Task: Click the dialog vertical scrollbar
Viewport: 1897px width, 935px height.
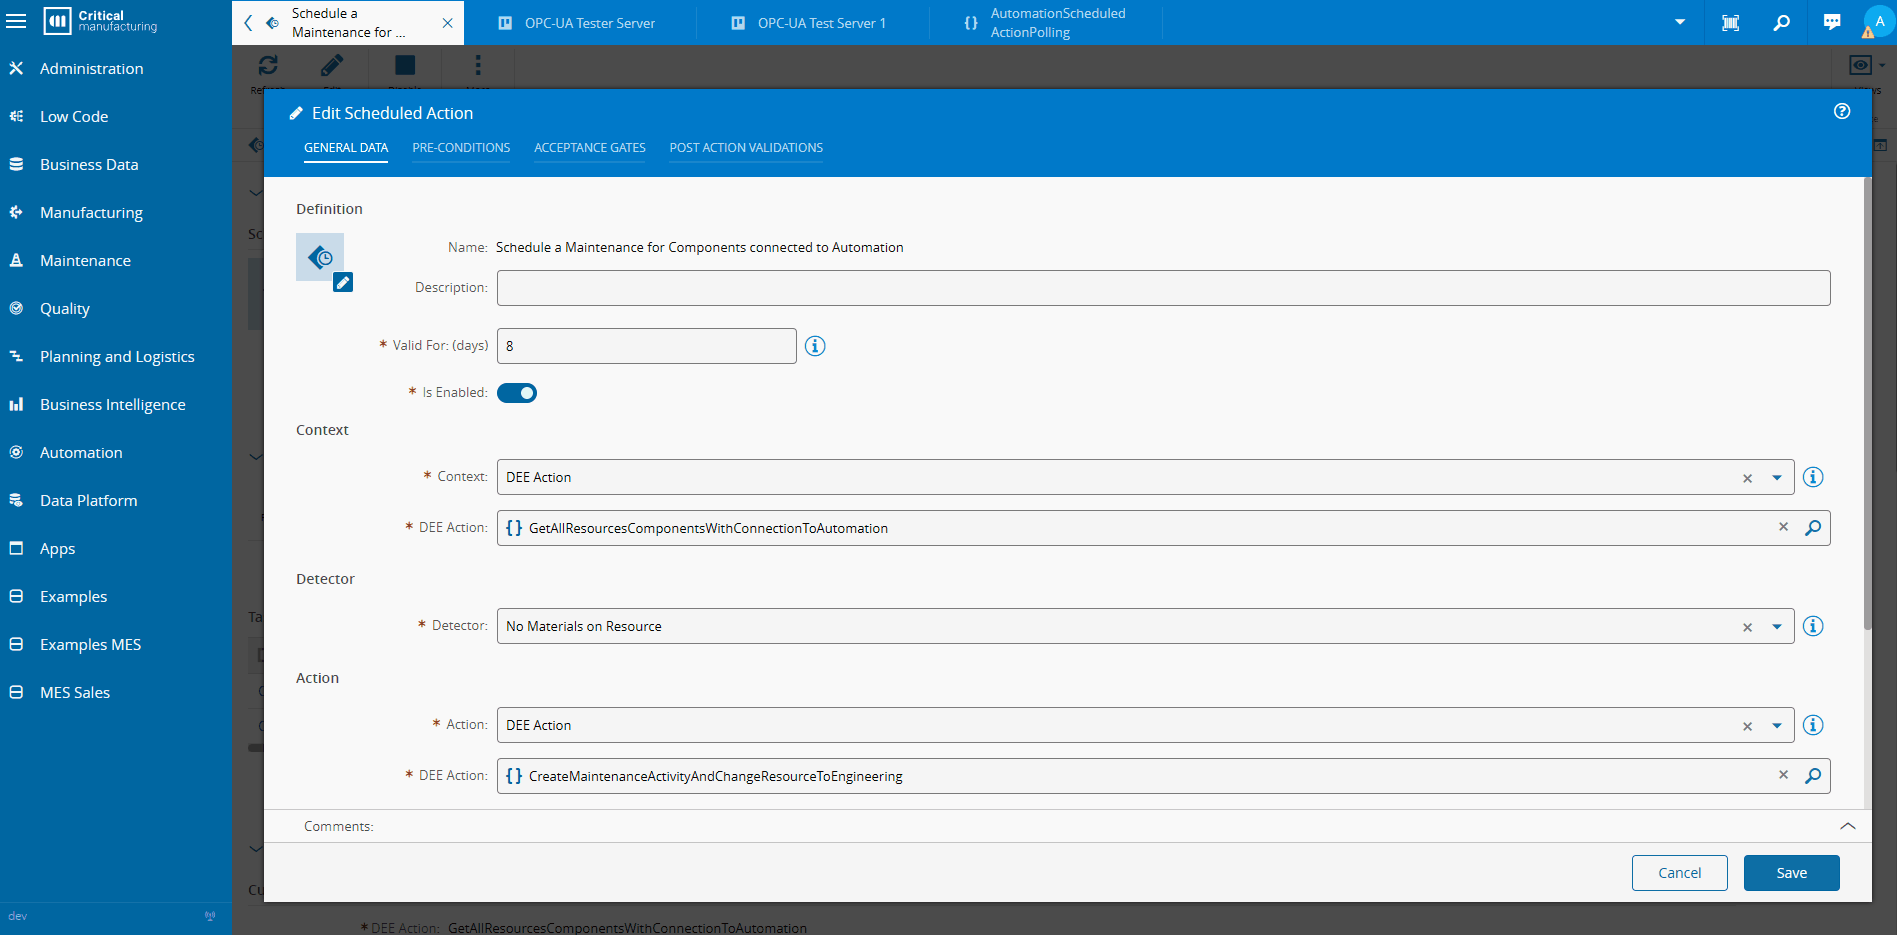Action: [x=1867, y=404]
